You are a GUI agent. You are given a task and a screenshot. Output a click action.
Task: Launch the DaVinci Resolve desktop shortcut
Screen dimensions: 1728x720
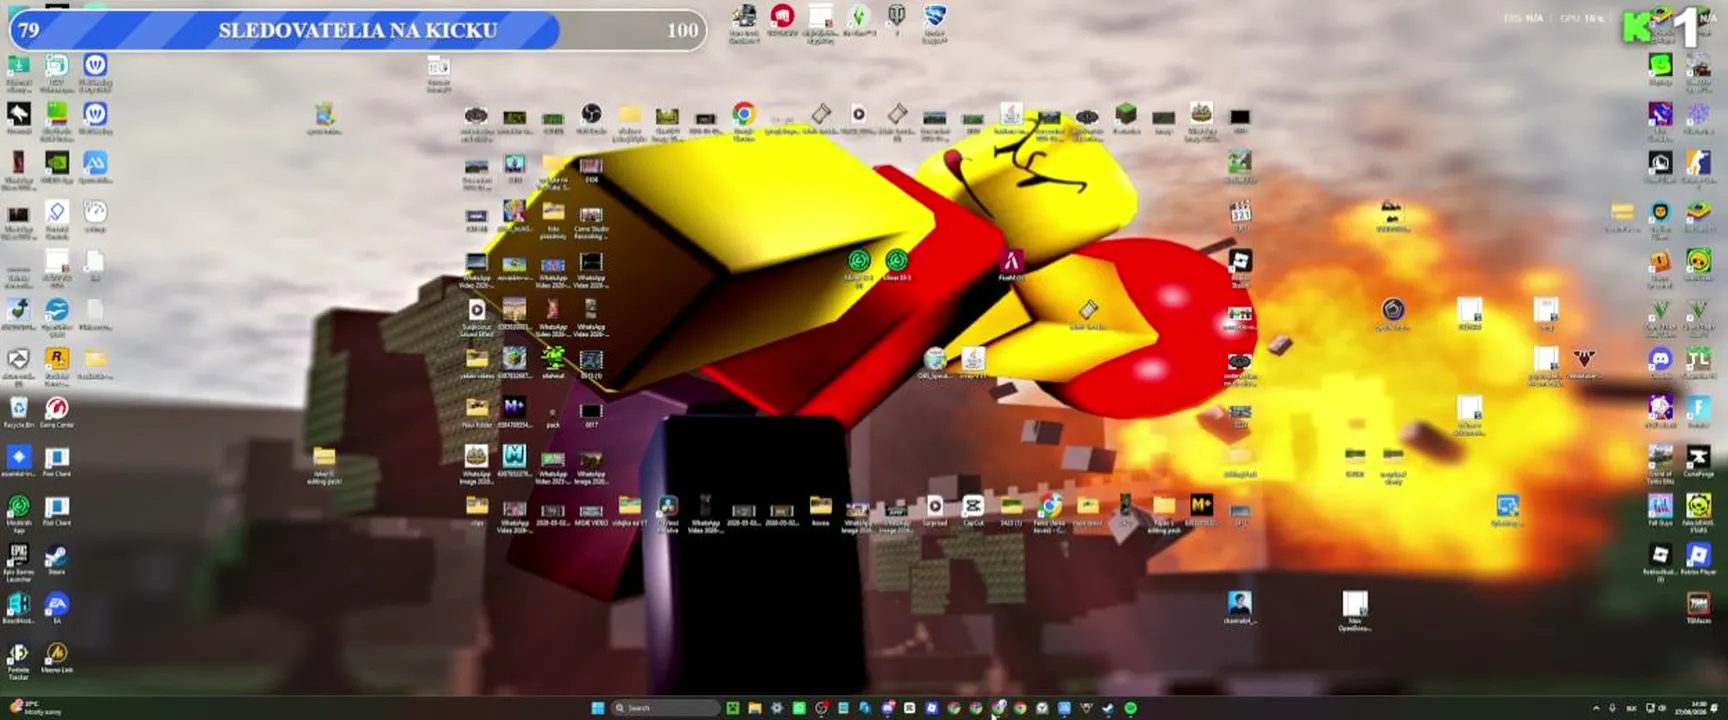pyautogui.click(x=667, y=513)
